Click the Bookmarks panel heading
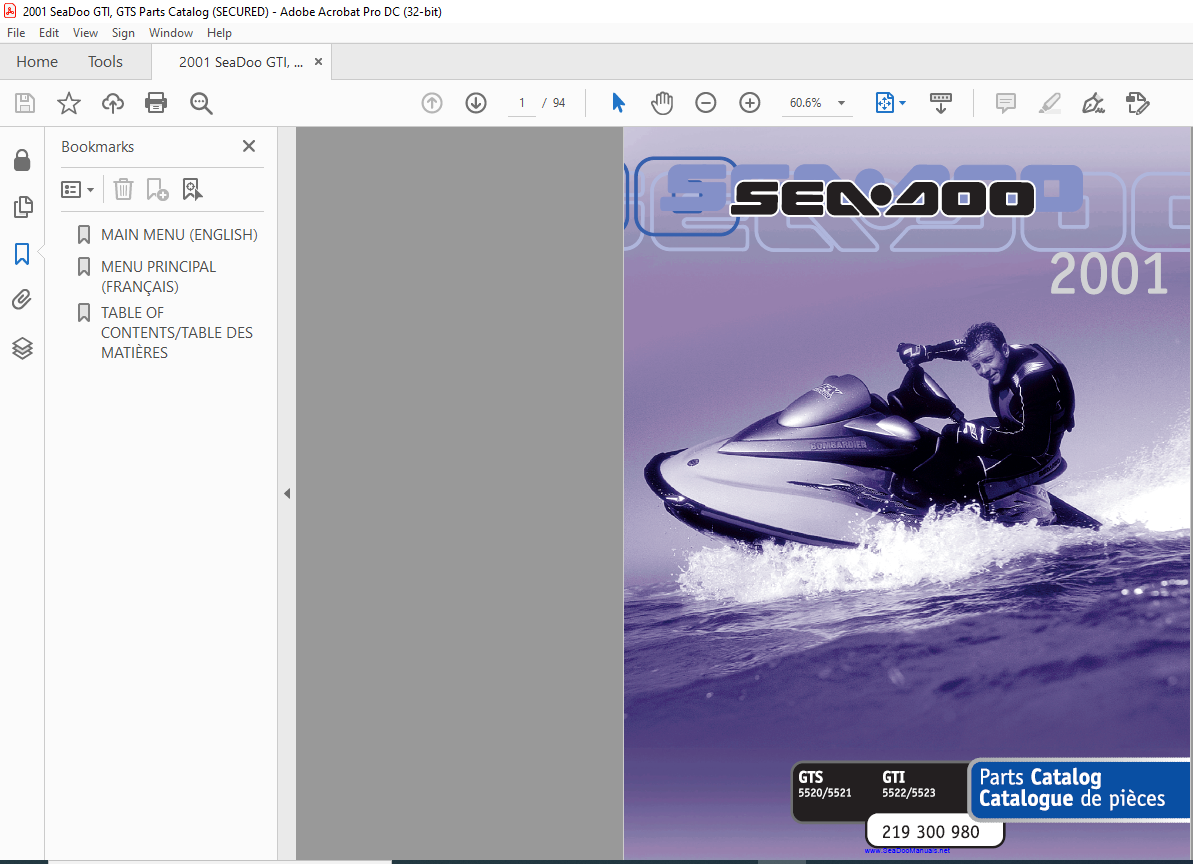The width and height of the screenshot is (1193, 864). [x=97, y=147]
